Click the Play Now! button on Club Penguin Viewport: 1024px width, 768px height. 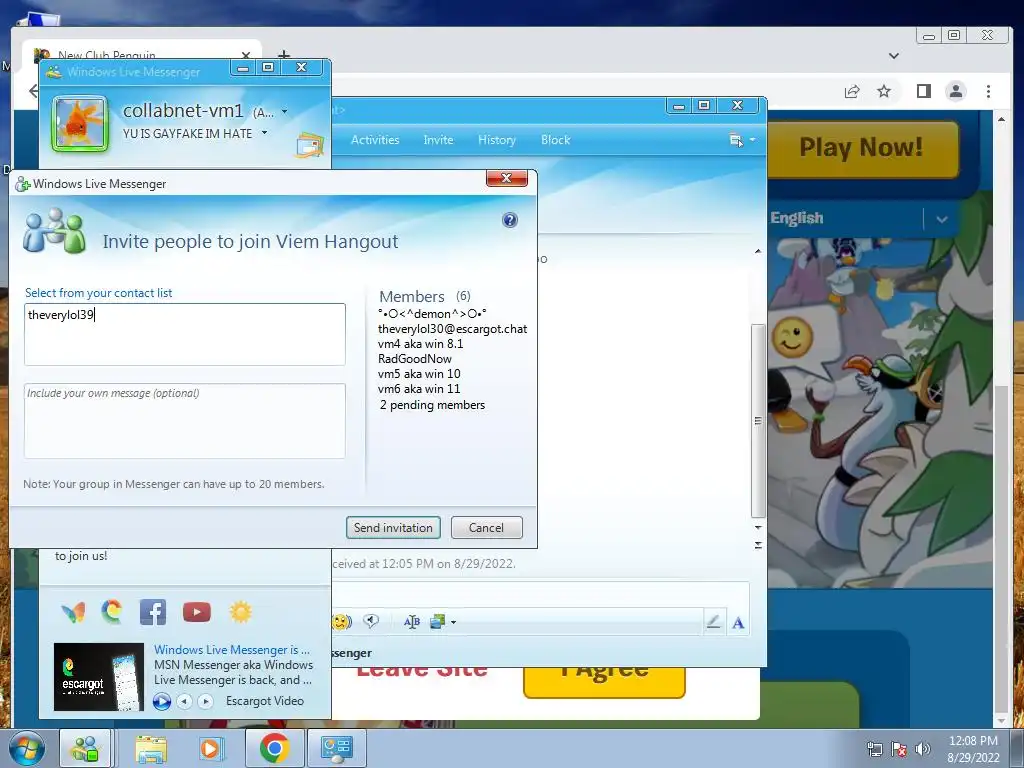click(x=861, y=148)
